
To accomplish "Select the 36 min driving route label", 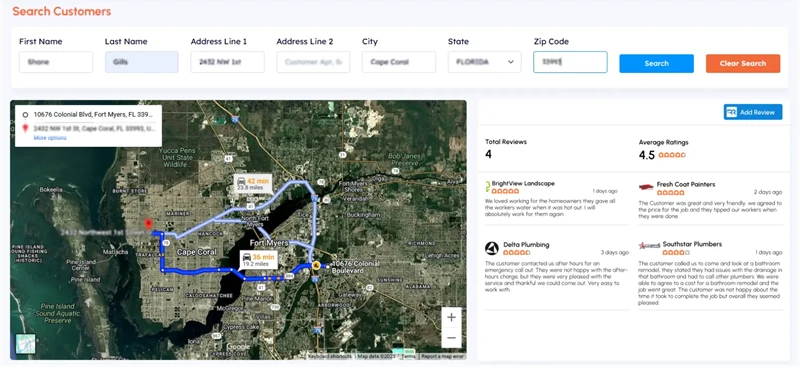I will (x=258, y=260).
